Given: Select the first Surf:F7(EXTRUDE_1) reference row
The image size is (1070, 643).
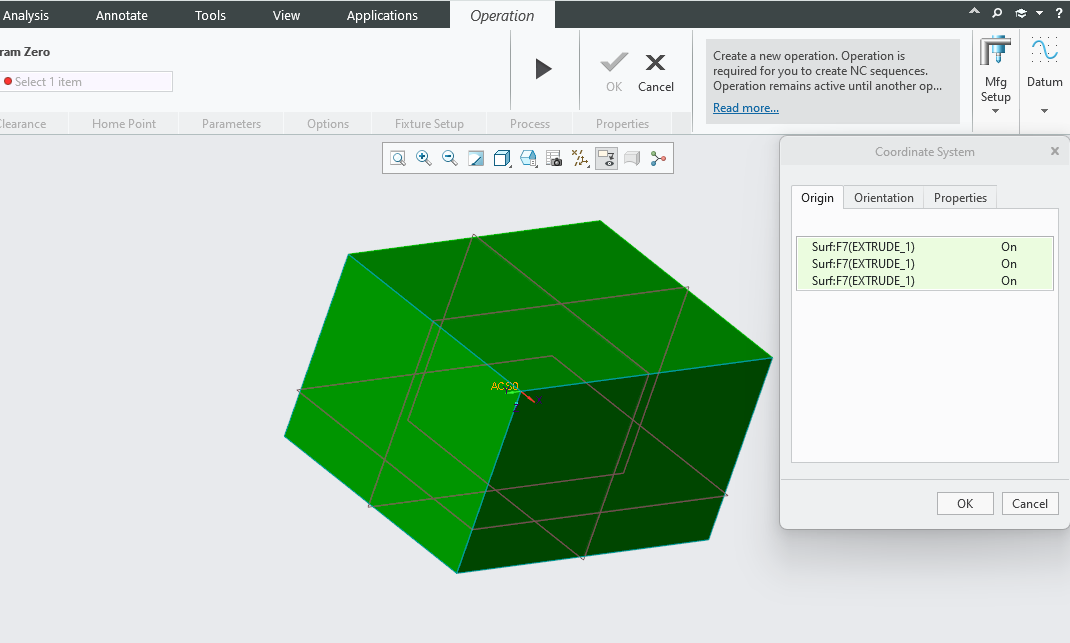Looking at the screenshot, I should pos(925,246).
